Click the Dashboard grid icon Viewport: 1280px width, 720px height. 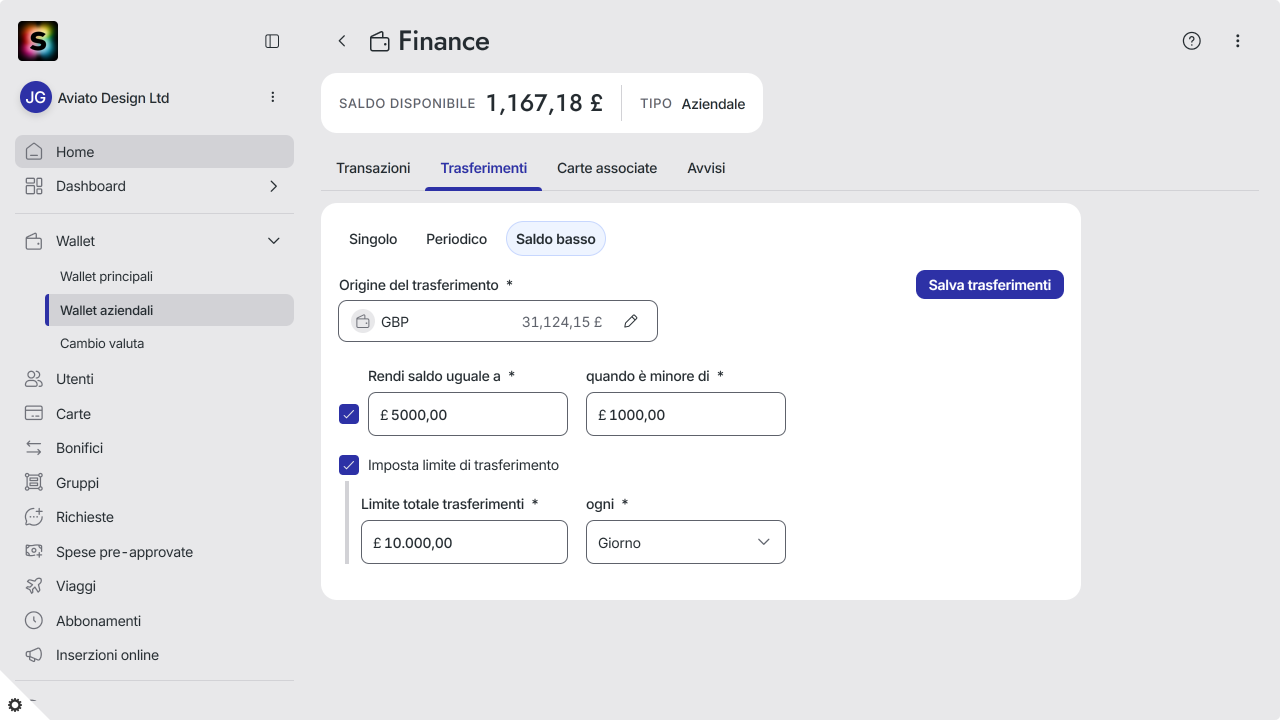34,186
